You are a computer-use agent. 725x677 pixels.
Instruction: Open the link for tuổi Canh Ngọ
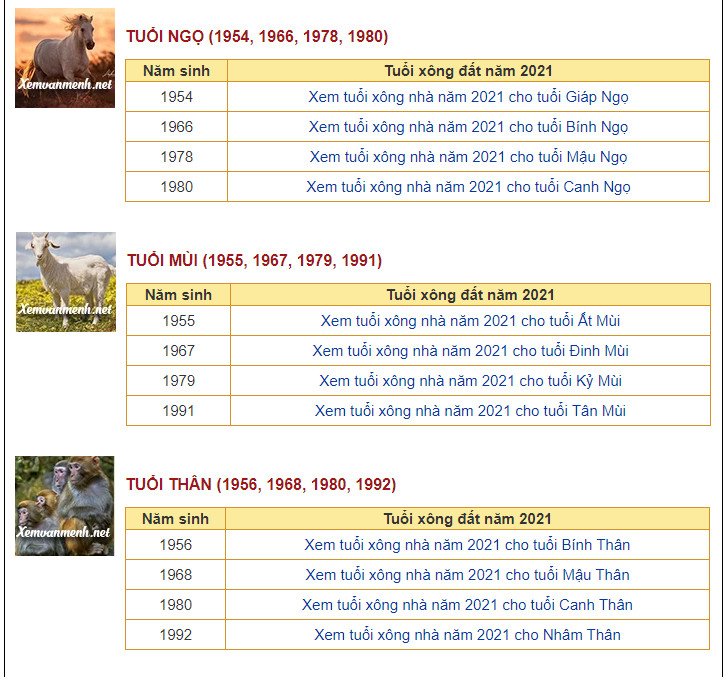468,187
